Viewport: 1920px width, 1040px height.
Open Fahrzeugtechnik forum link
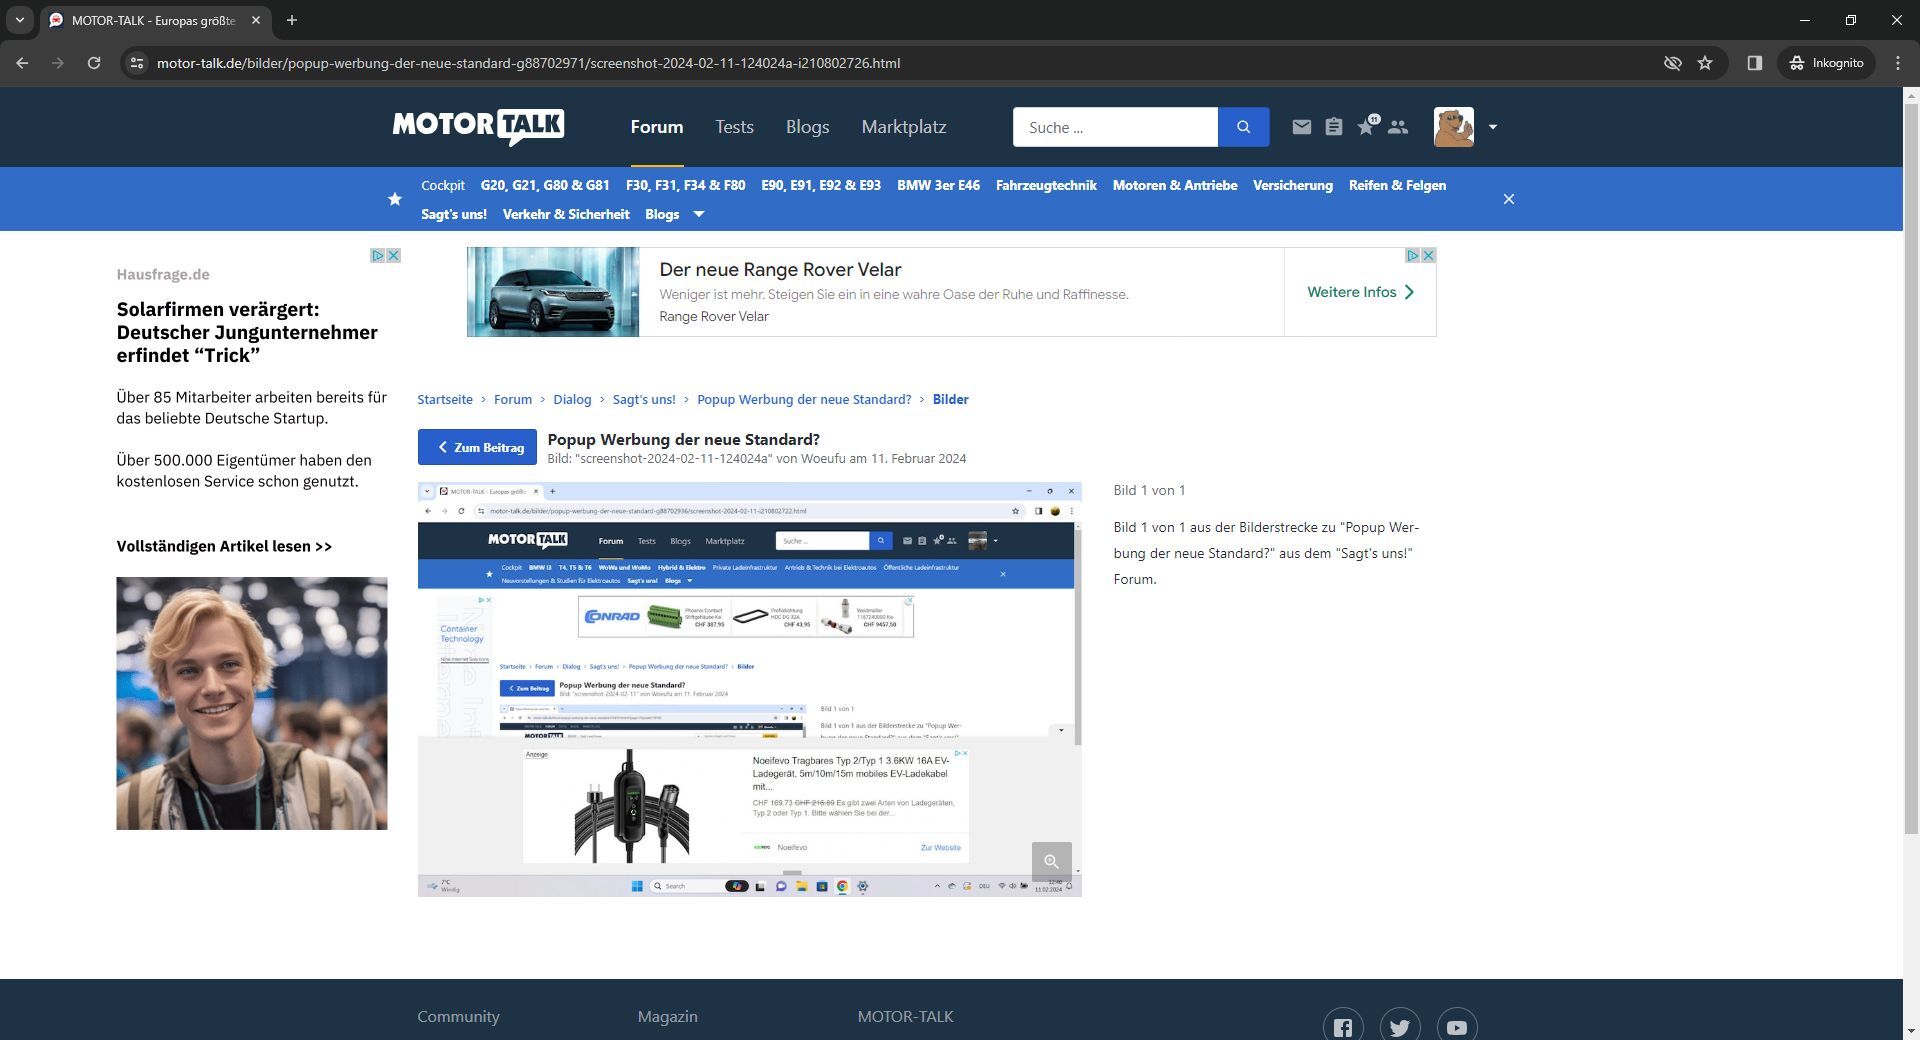[1046, 185]
